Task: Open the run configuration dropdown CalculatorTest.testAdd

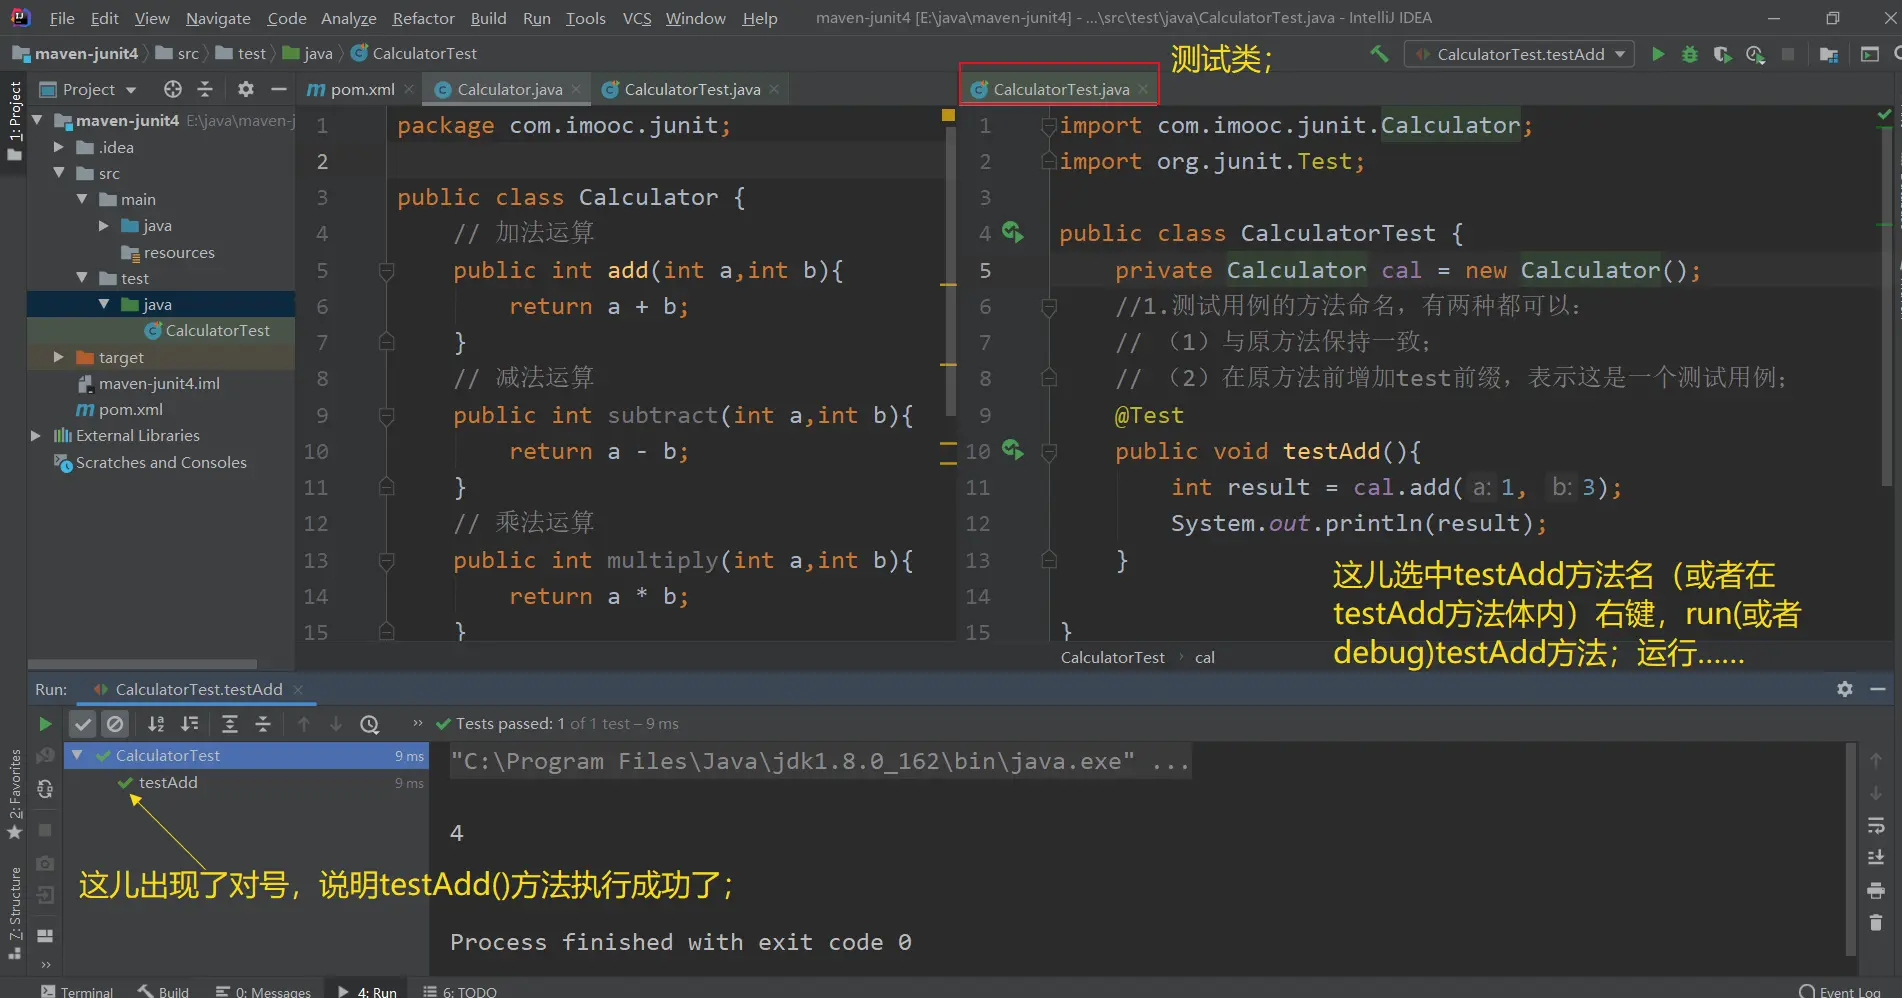Action: click(1520, 54)
